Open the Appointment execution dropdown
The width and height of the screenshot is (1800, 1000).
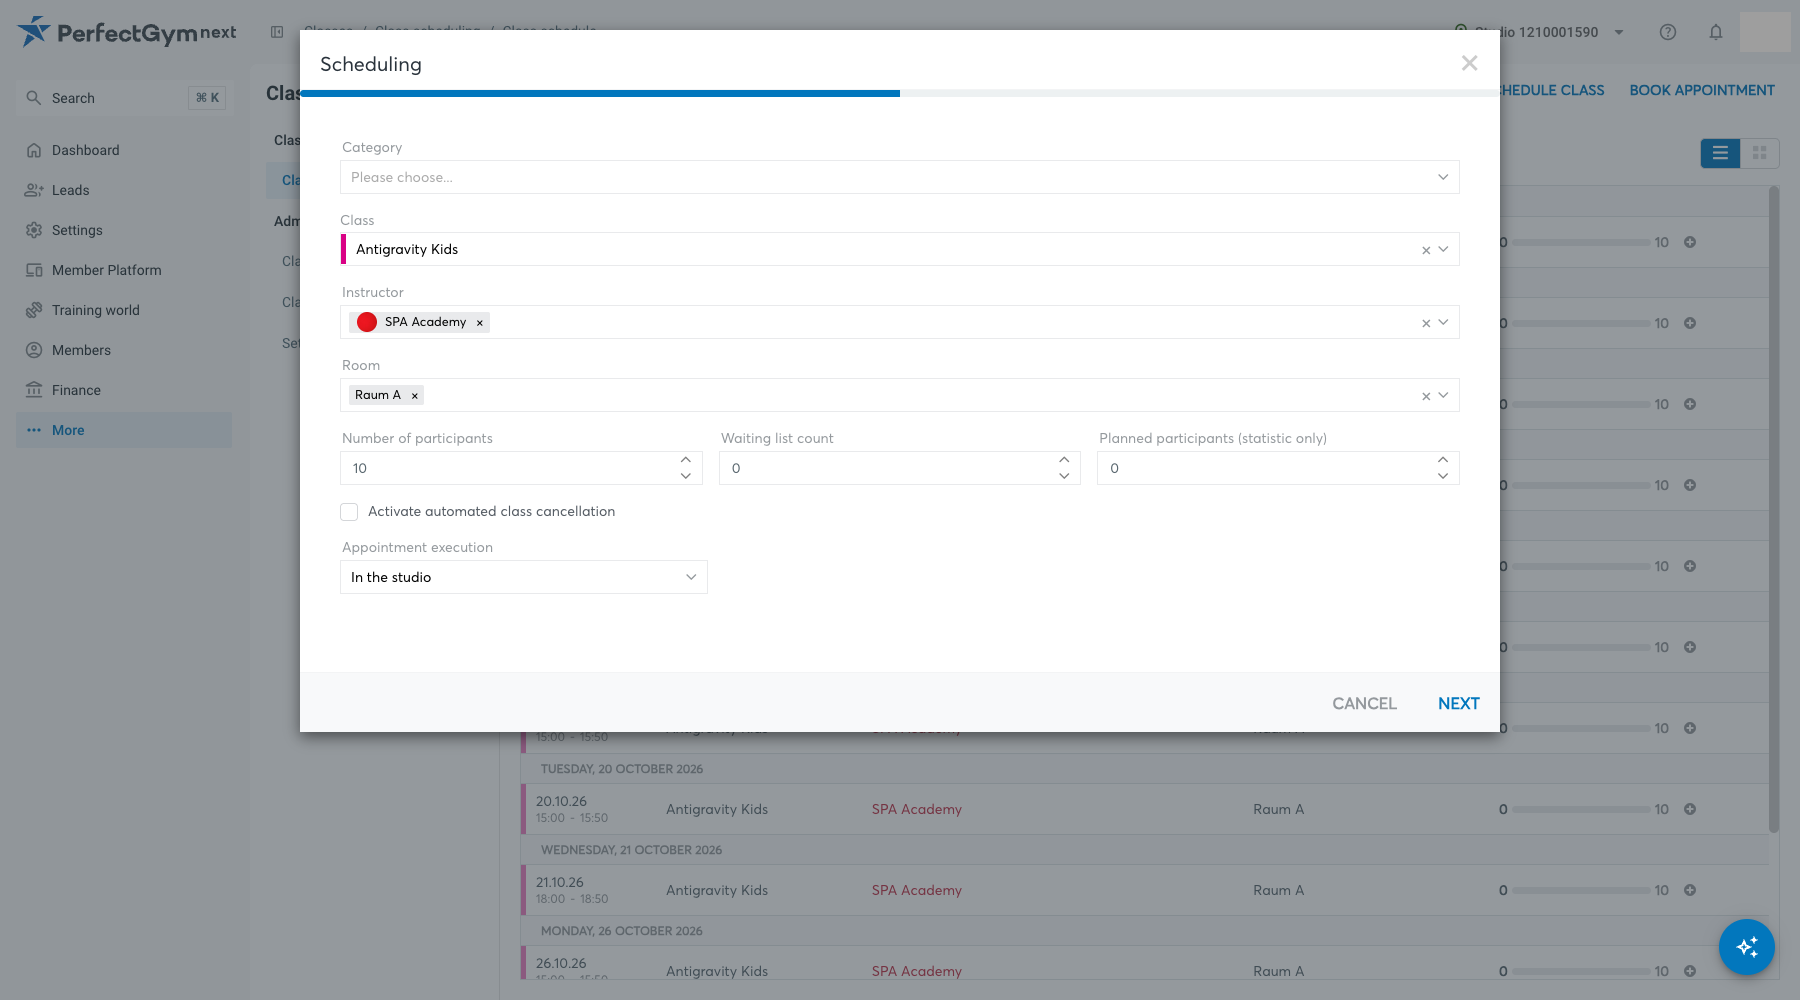pyautogui.click(x=524, y=577)
